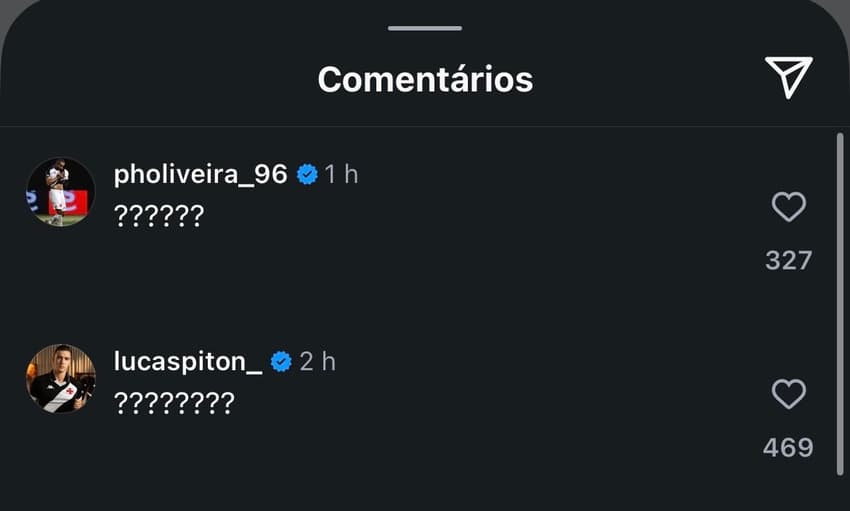Click the Comentários header title

point(425,78)
